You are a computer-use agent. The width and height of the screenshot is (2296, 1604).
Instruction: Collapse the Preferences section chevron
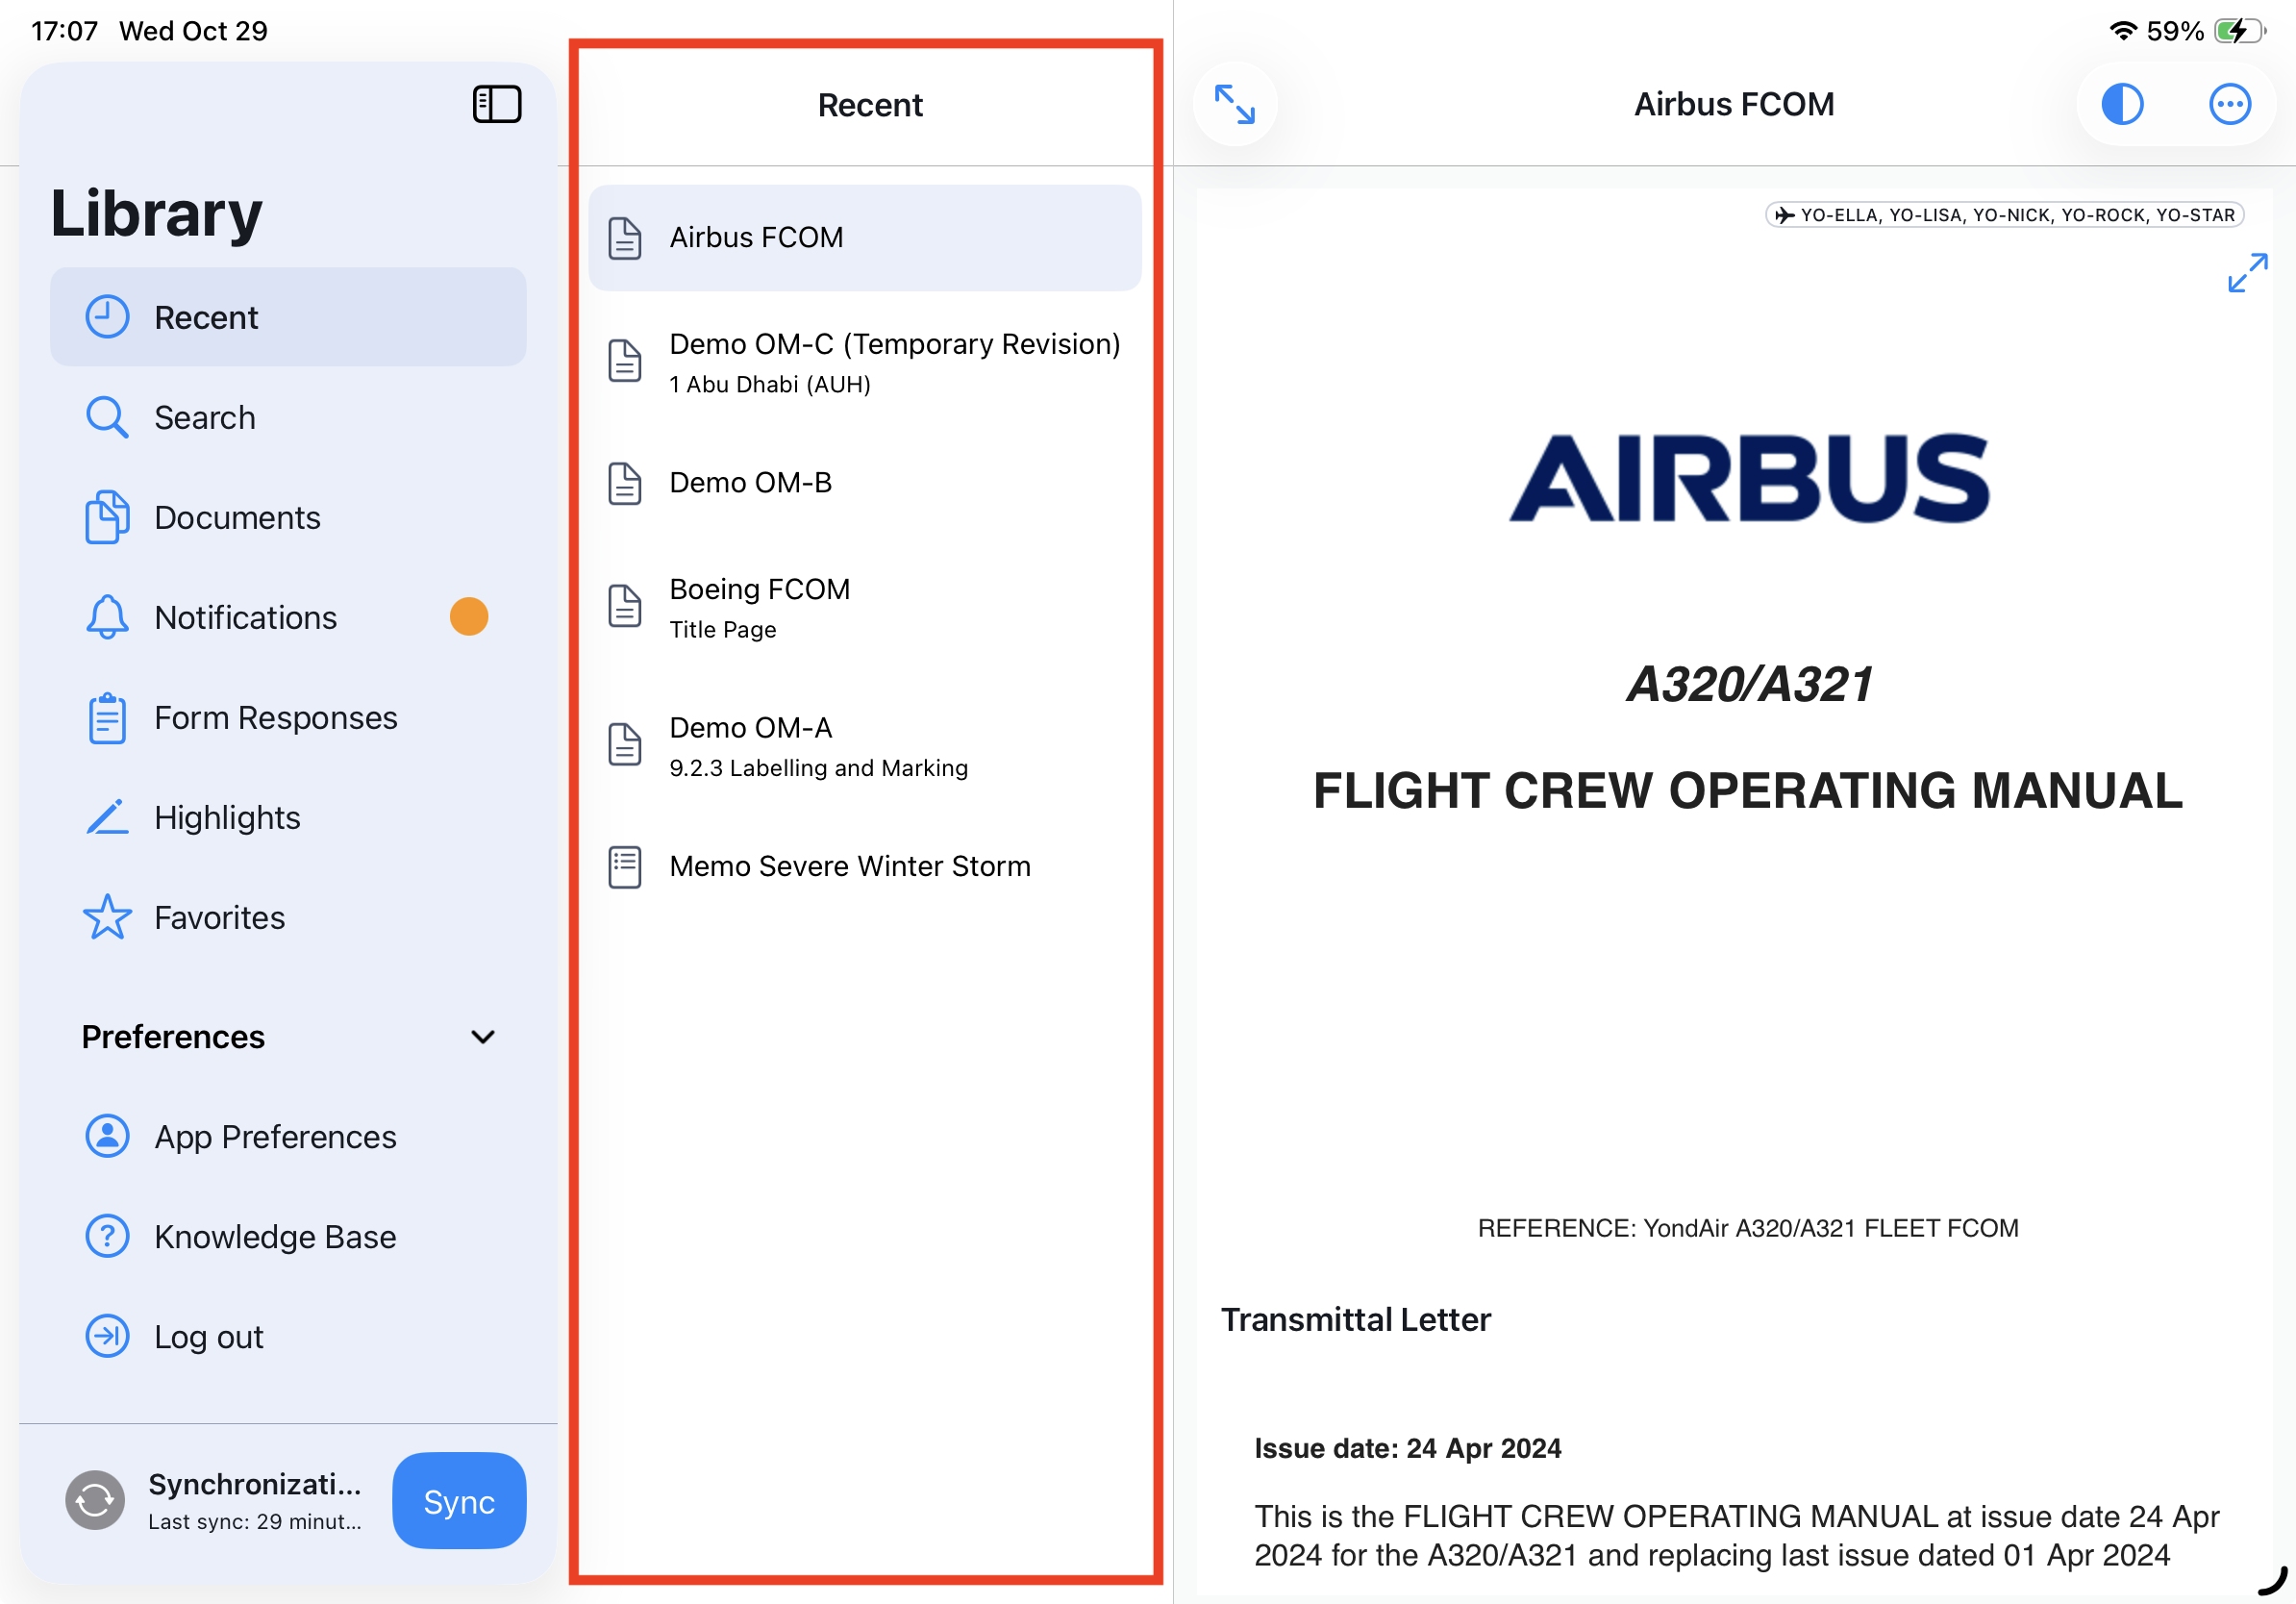pyautogui.click(x=482, y=1037)
